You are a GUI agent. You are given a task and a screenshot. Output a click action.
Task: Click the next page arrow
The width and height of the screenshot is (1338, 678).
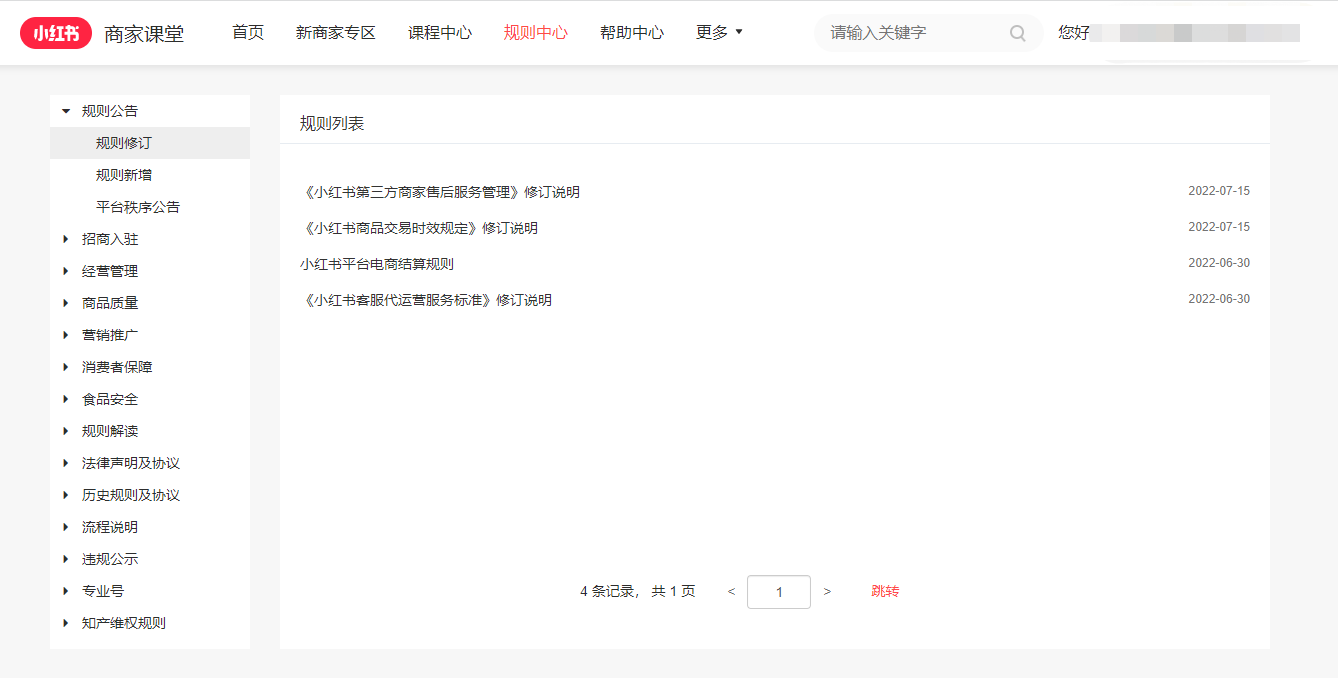827,591
